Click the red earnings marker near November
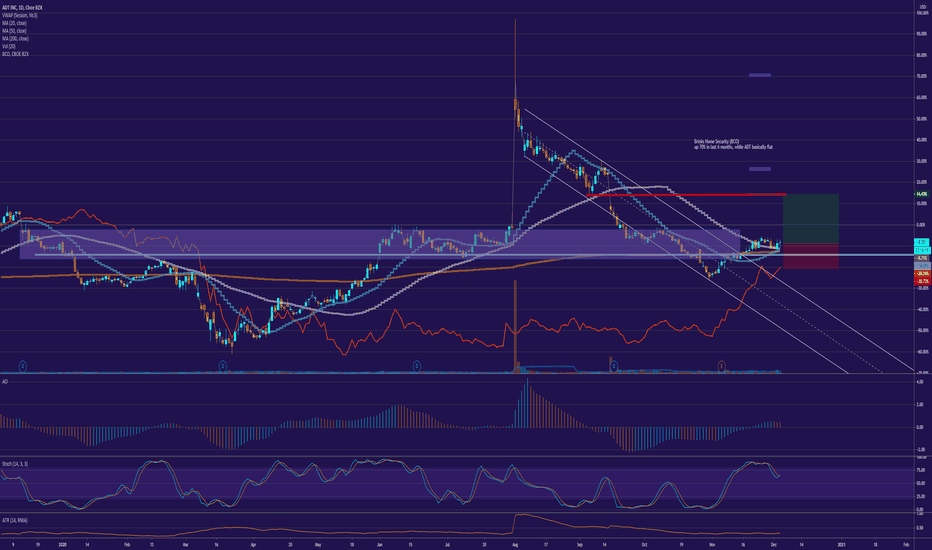 tap(722, 366)
